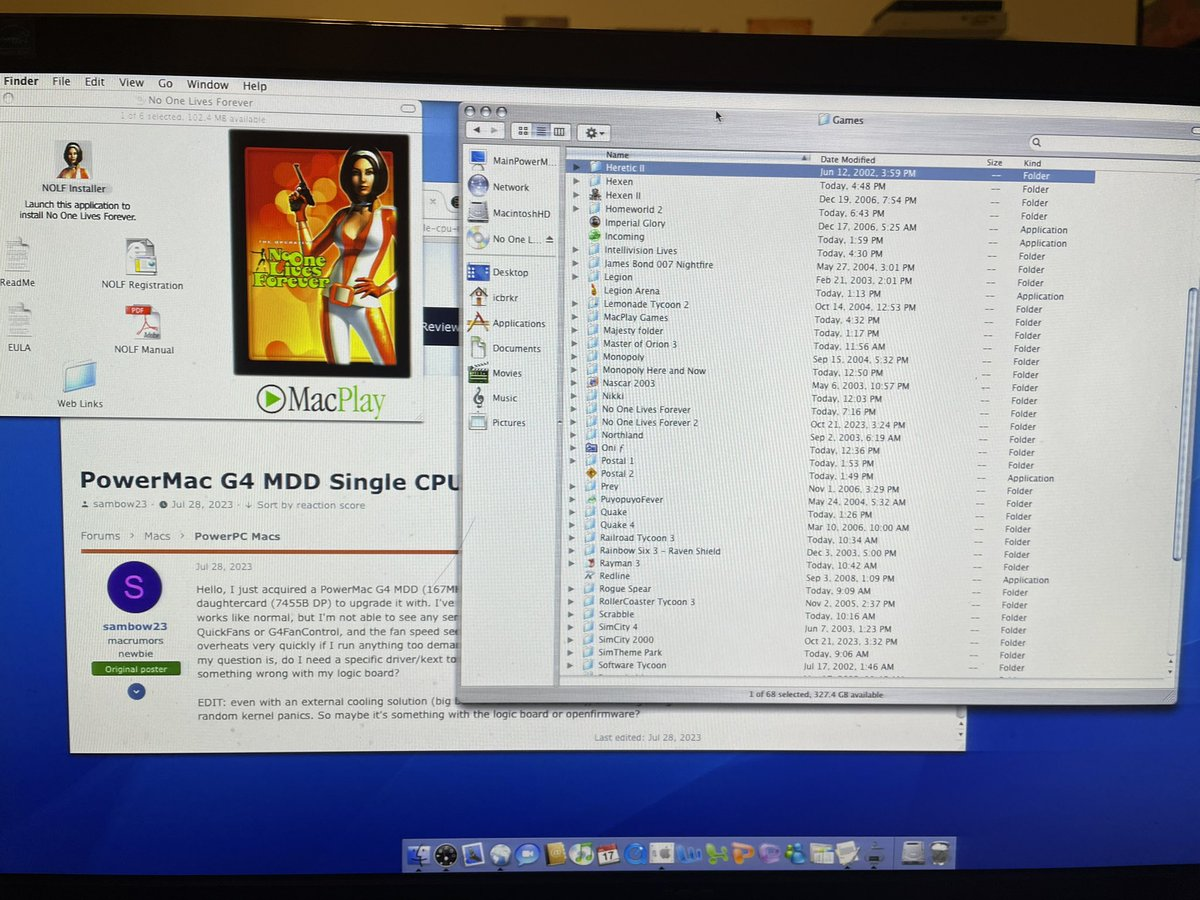Follow the PowerPC Macs breadcrumb link

(237, 536)
